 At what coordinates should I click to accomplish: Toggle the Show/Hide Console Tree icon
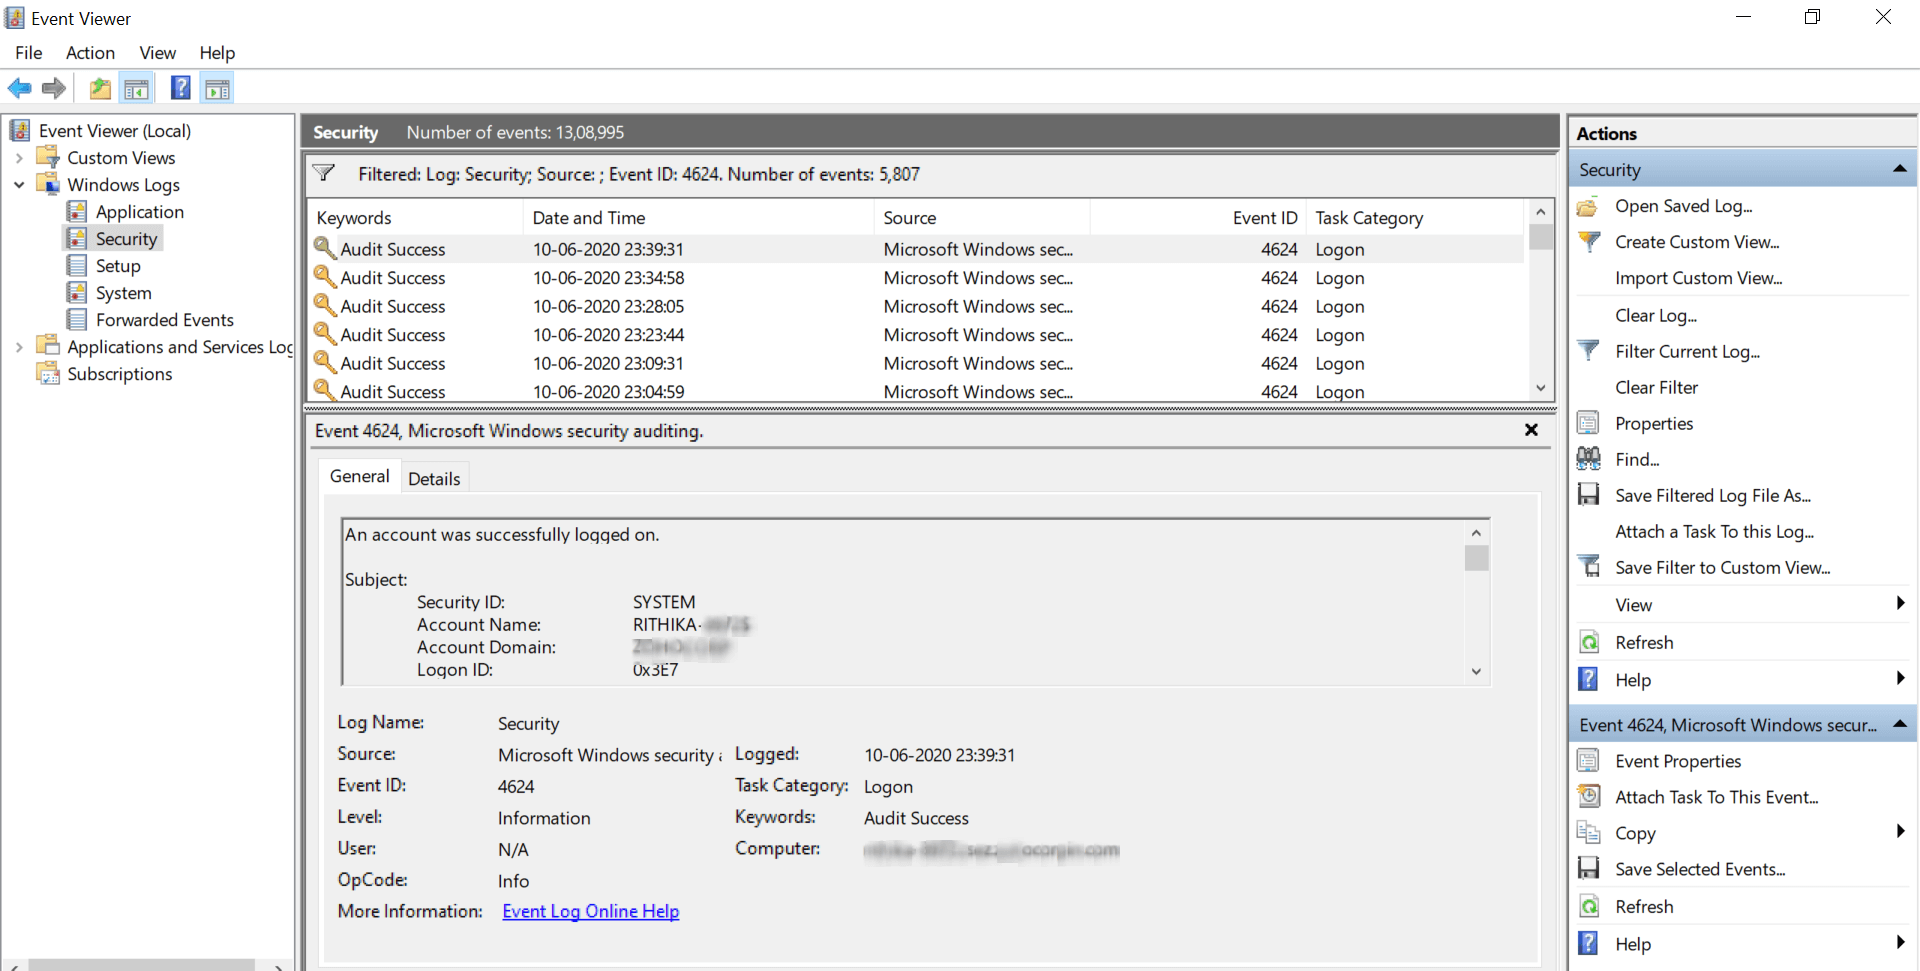(137, 89)
